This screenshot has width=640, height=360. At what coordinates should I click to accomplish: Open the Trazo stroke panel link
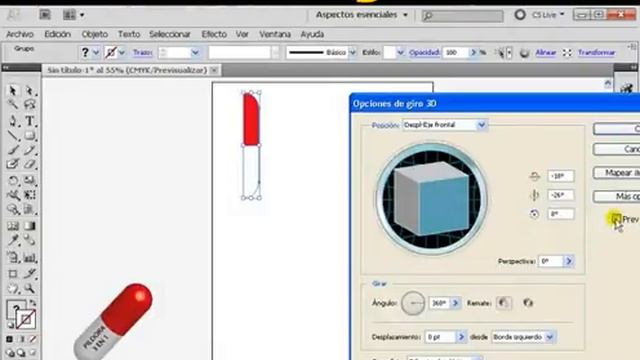[x=143, y=53]
